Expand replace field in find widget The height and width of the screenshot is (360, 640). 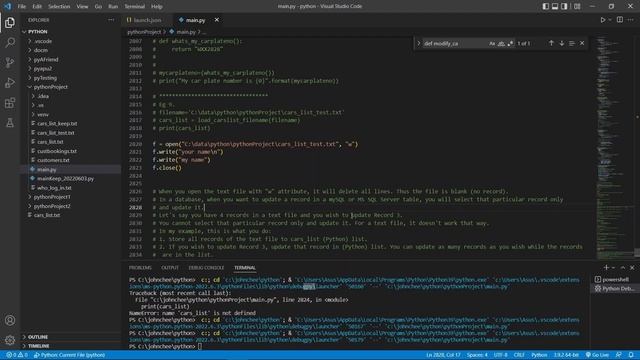point(418,43)
